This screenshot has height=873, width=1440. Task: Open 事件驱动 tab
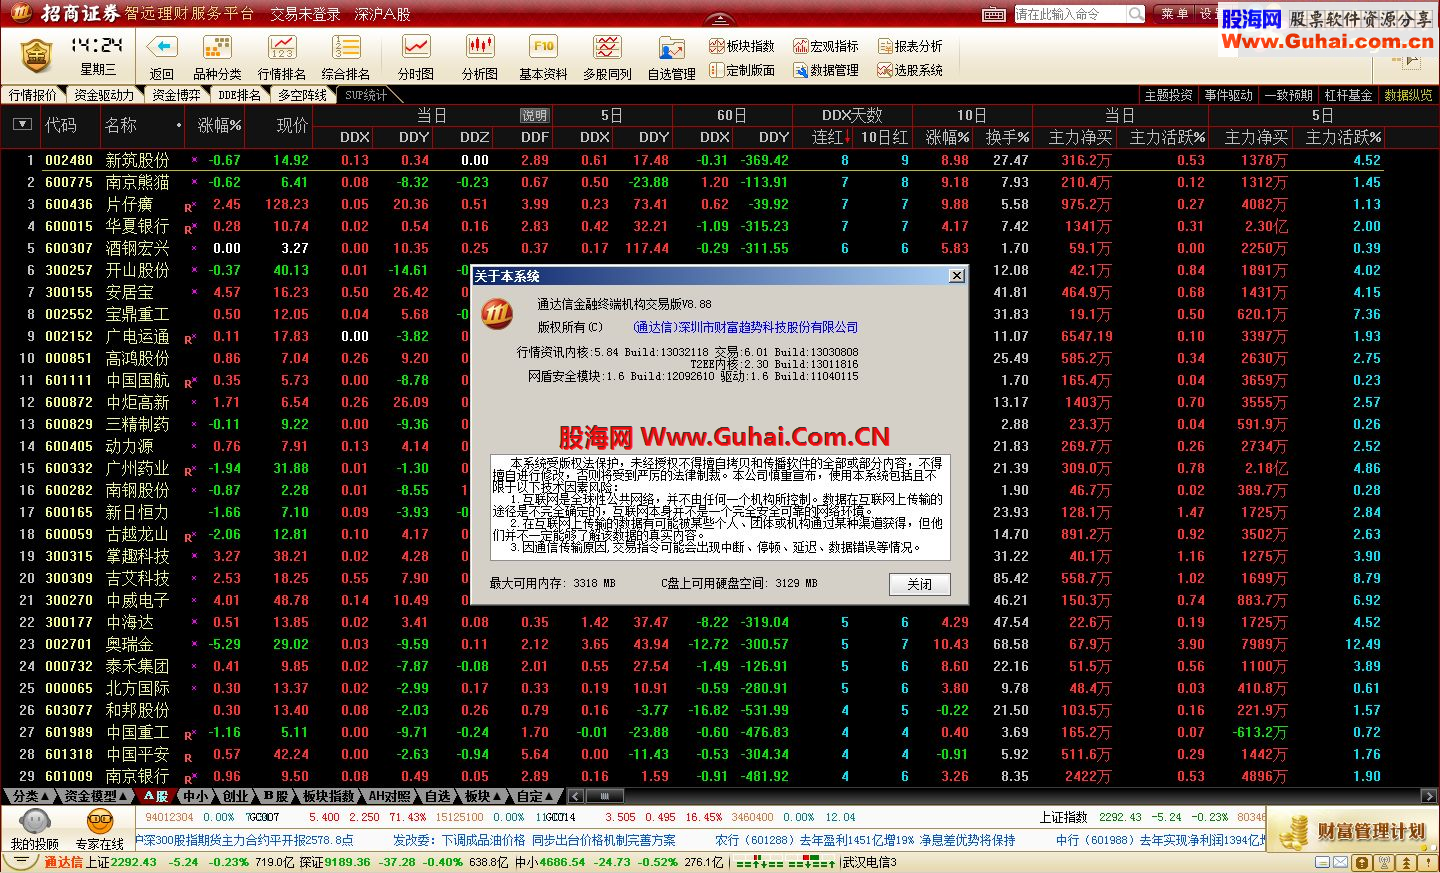(x=1228, y=95)
